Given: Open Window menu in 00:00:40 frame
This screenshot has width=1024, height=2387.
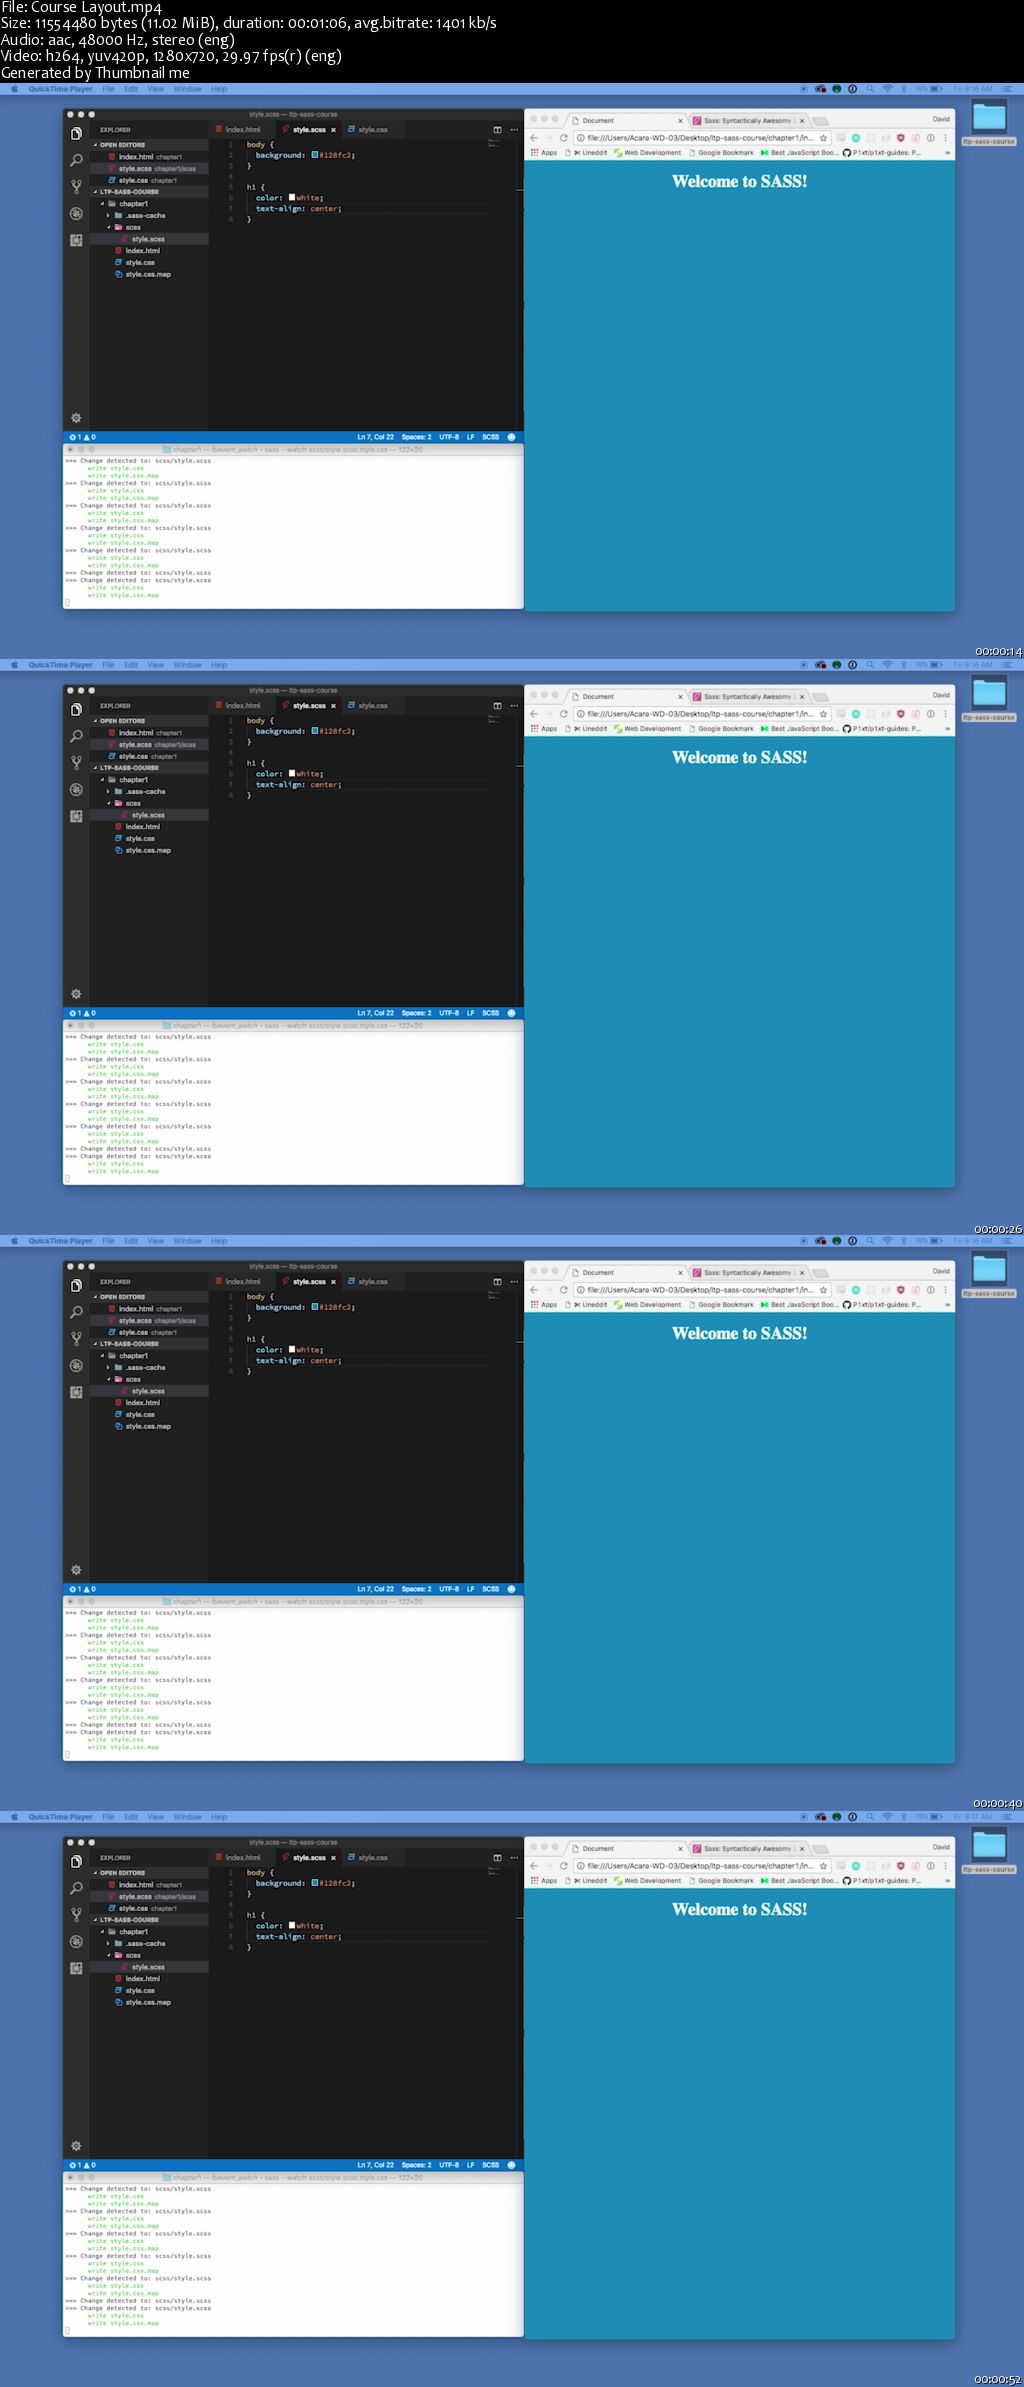Looking at the screenshot, I should click(x=187, y=1241).
